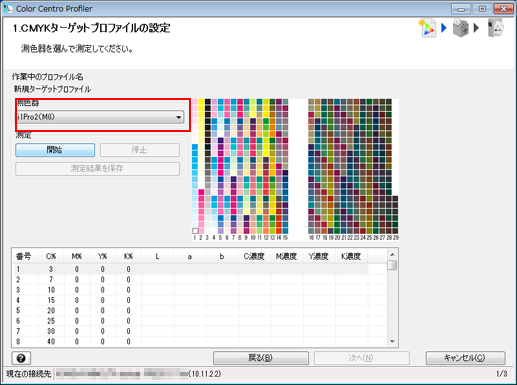Click the scroll-up arrow of the table
517x385 pixels.
coord(392,255)
